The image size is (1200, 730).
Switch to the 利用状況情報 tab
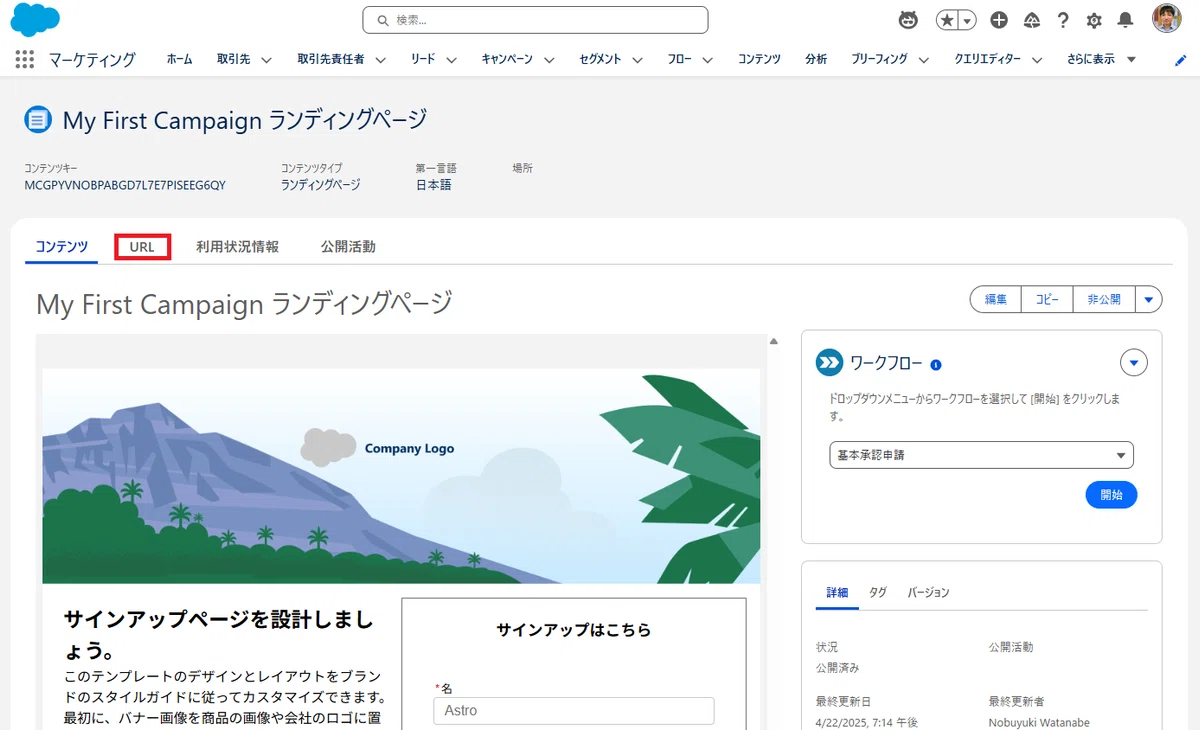[x=237, y=247]
